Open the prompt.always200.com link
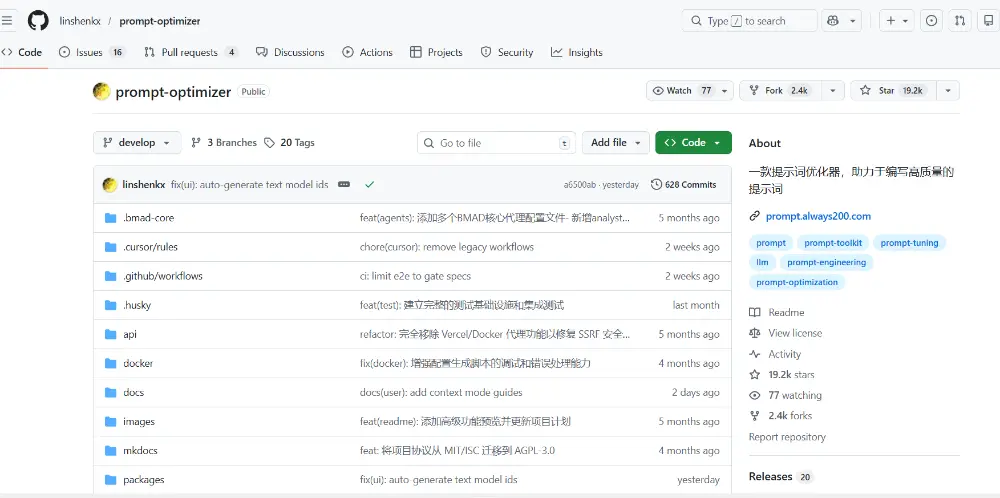Viewport: 1000px width, 498px height. pyautogui.click(x=817, y=216)
